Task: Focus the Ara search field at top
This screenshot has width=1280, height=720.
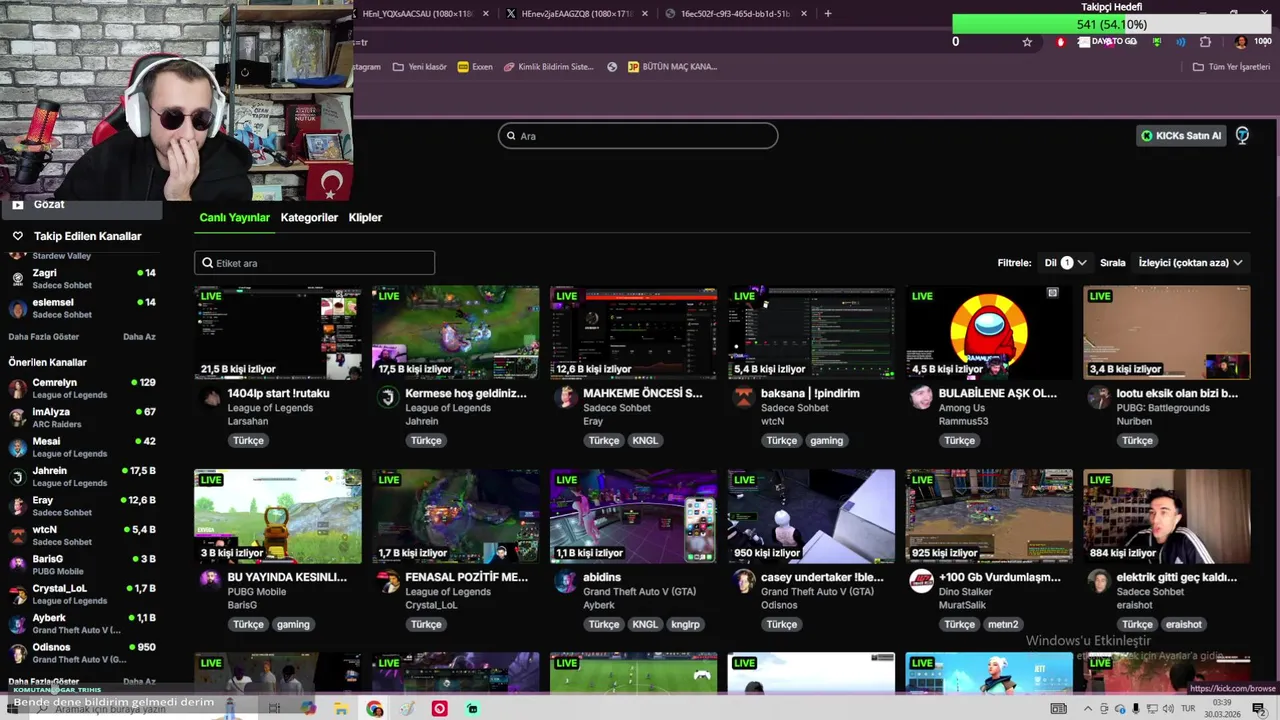Action: tap(638, 136)
